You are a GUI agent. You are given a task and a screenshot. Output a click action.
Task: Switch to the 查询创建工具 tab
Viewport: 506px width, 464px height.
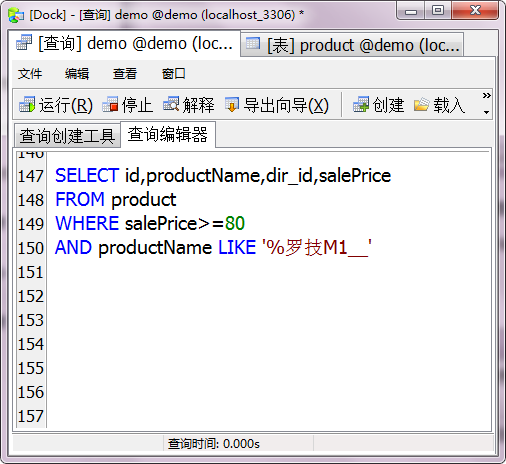pos(67,136)
